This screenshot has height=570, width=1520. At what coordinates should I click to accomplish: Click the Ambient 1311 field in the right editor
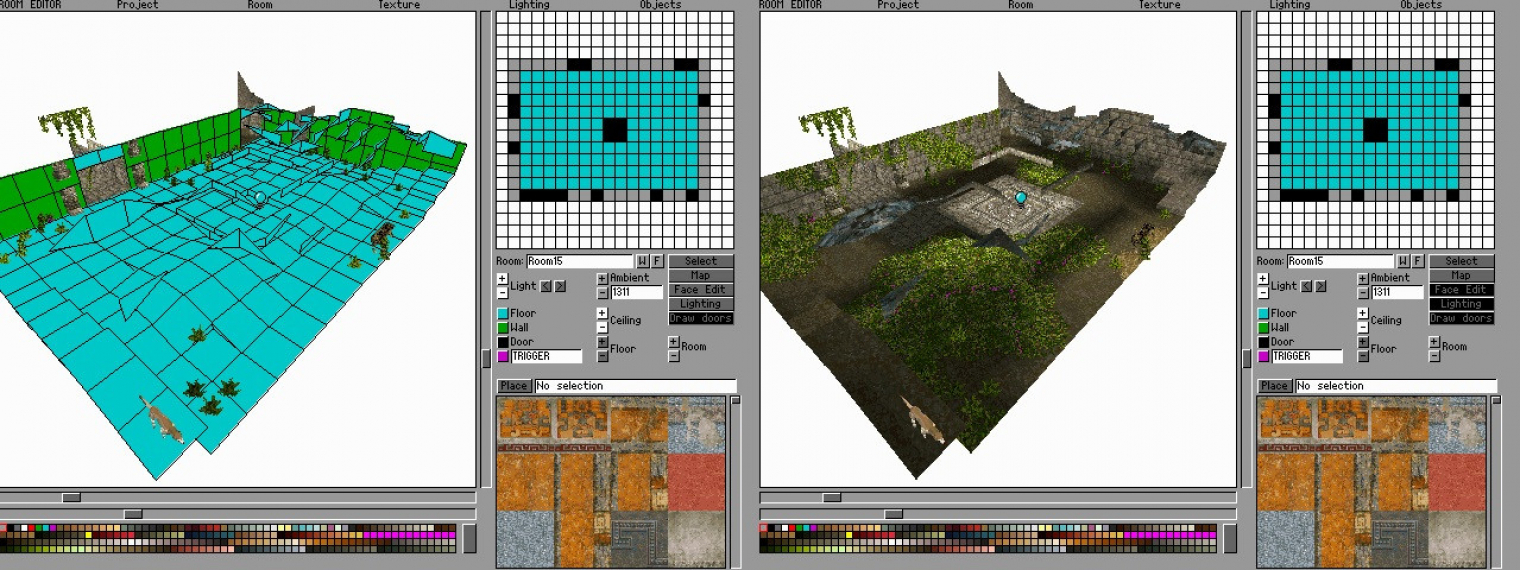[x=1396, y=293]
